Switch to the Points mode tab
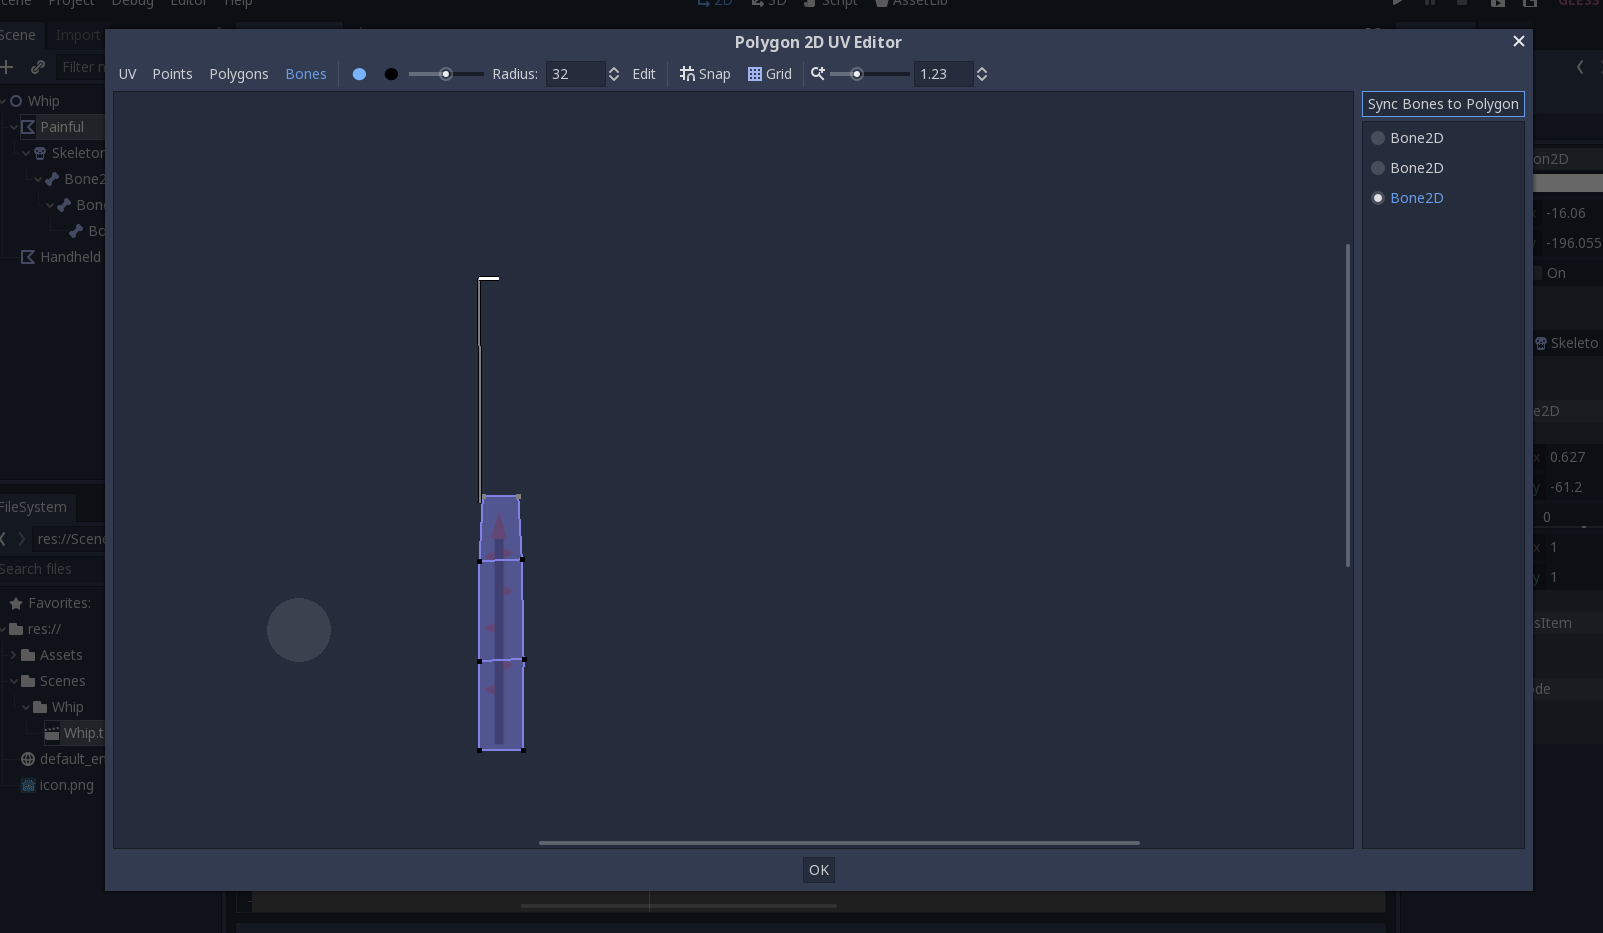Screen dimensions: 1603x933 [x=172, y=73]
